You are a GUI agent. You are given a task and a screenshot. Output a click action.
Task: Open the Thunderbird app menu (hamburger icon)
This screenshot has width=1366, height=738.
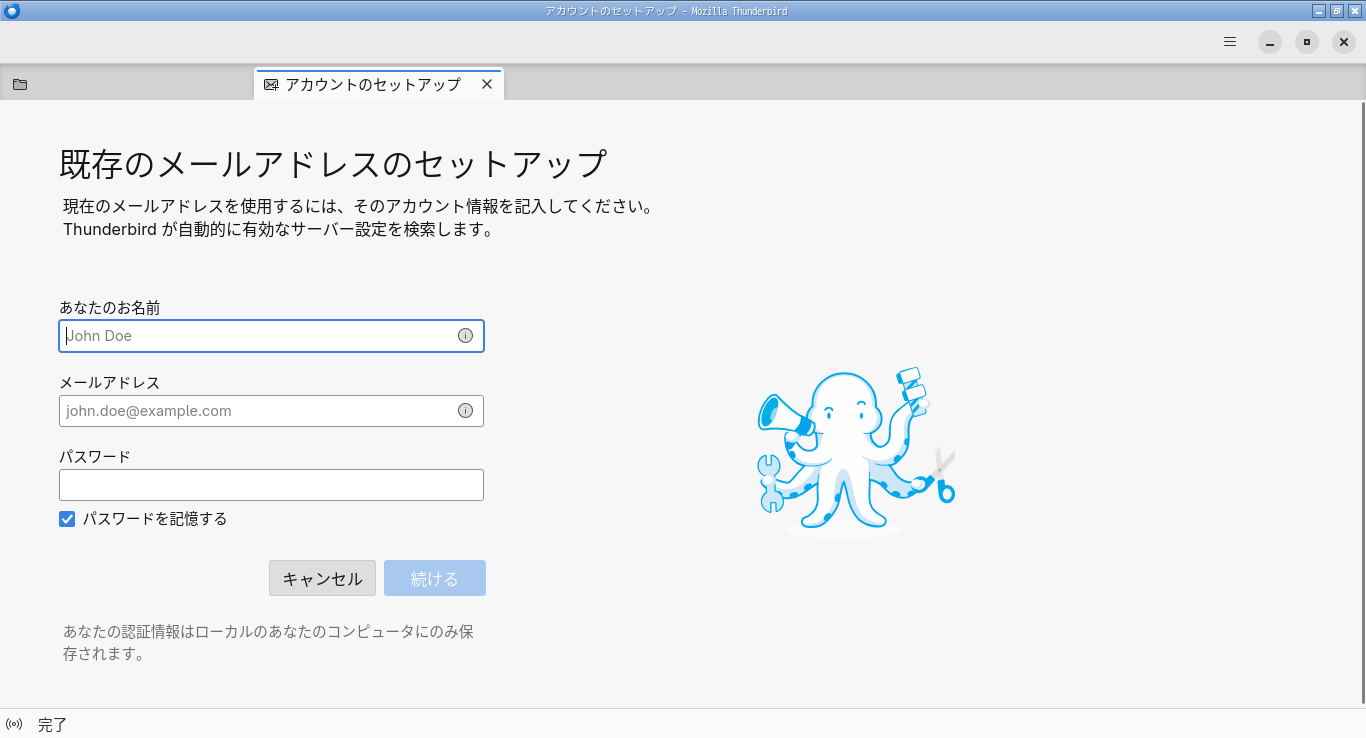1229,42
